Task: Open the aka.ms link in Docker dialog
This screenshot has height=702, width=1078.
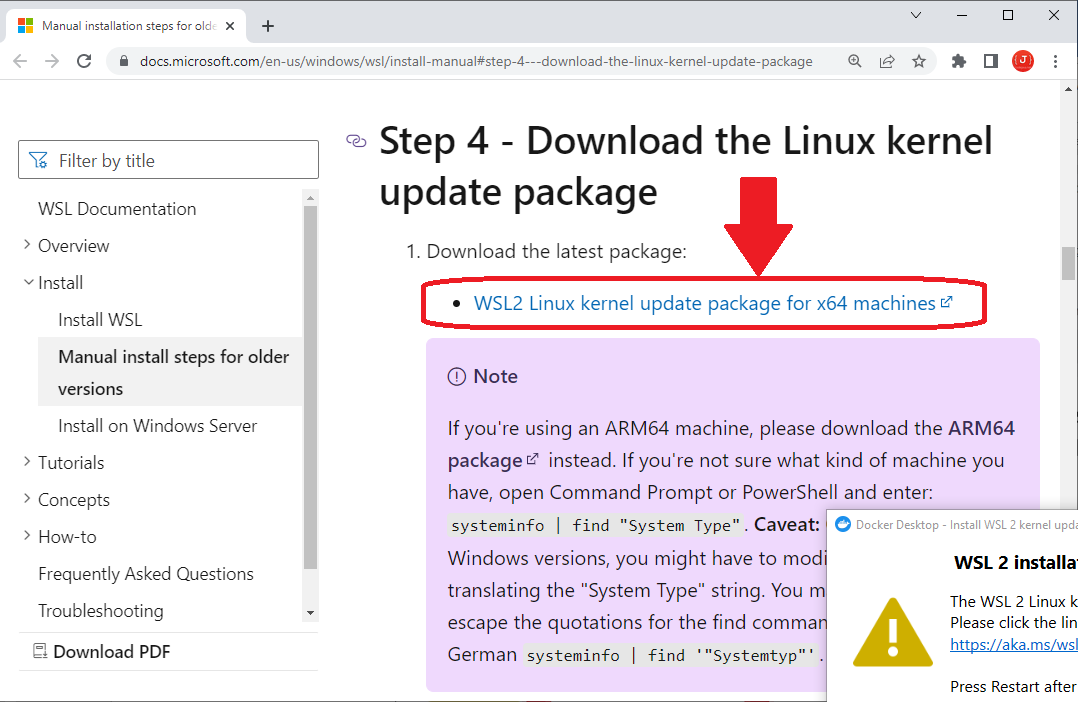Action: (x=1013, y=644)
